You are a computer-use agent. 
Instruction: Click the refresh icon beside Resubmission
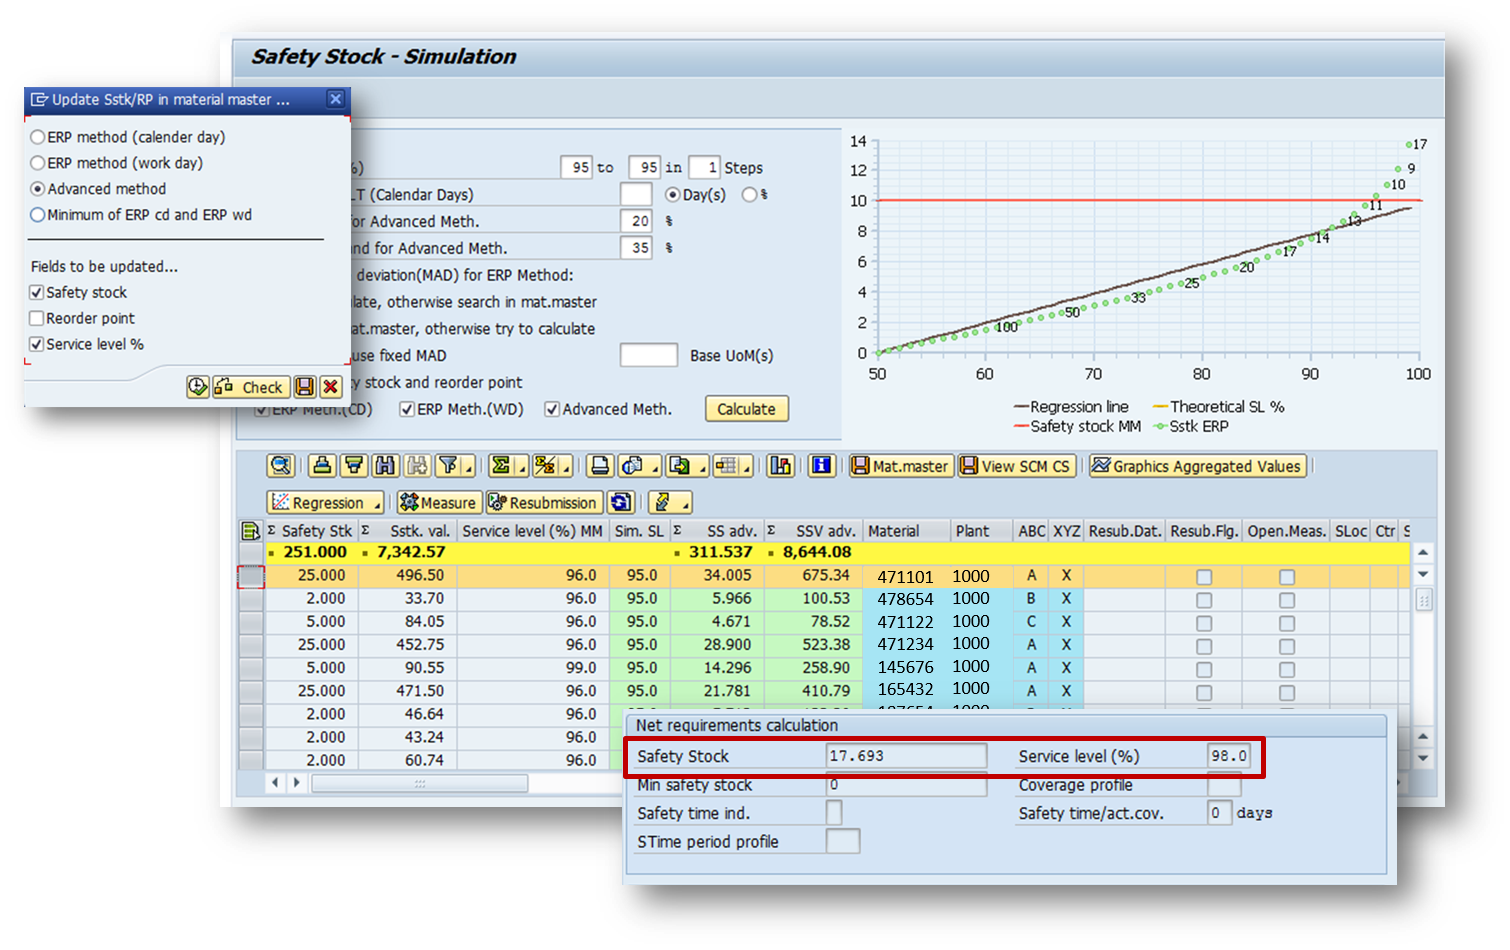pos(621,502)
